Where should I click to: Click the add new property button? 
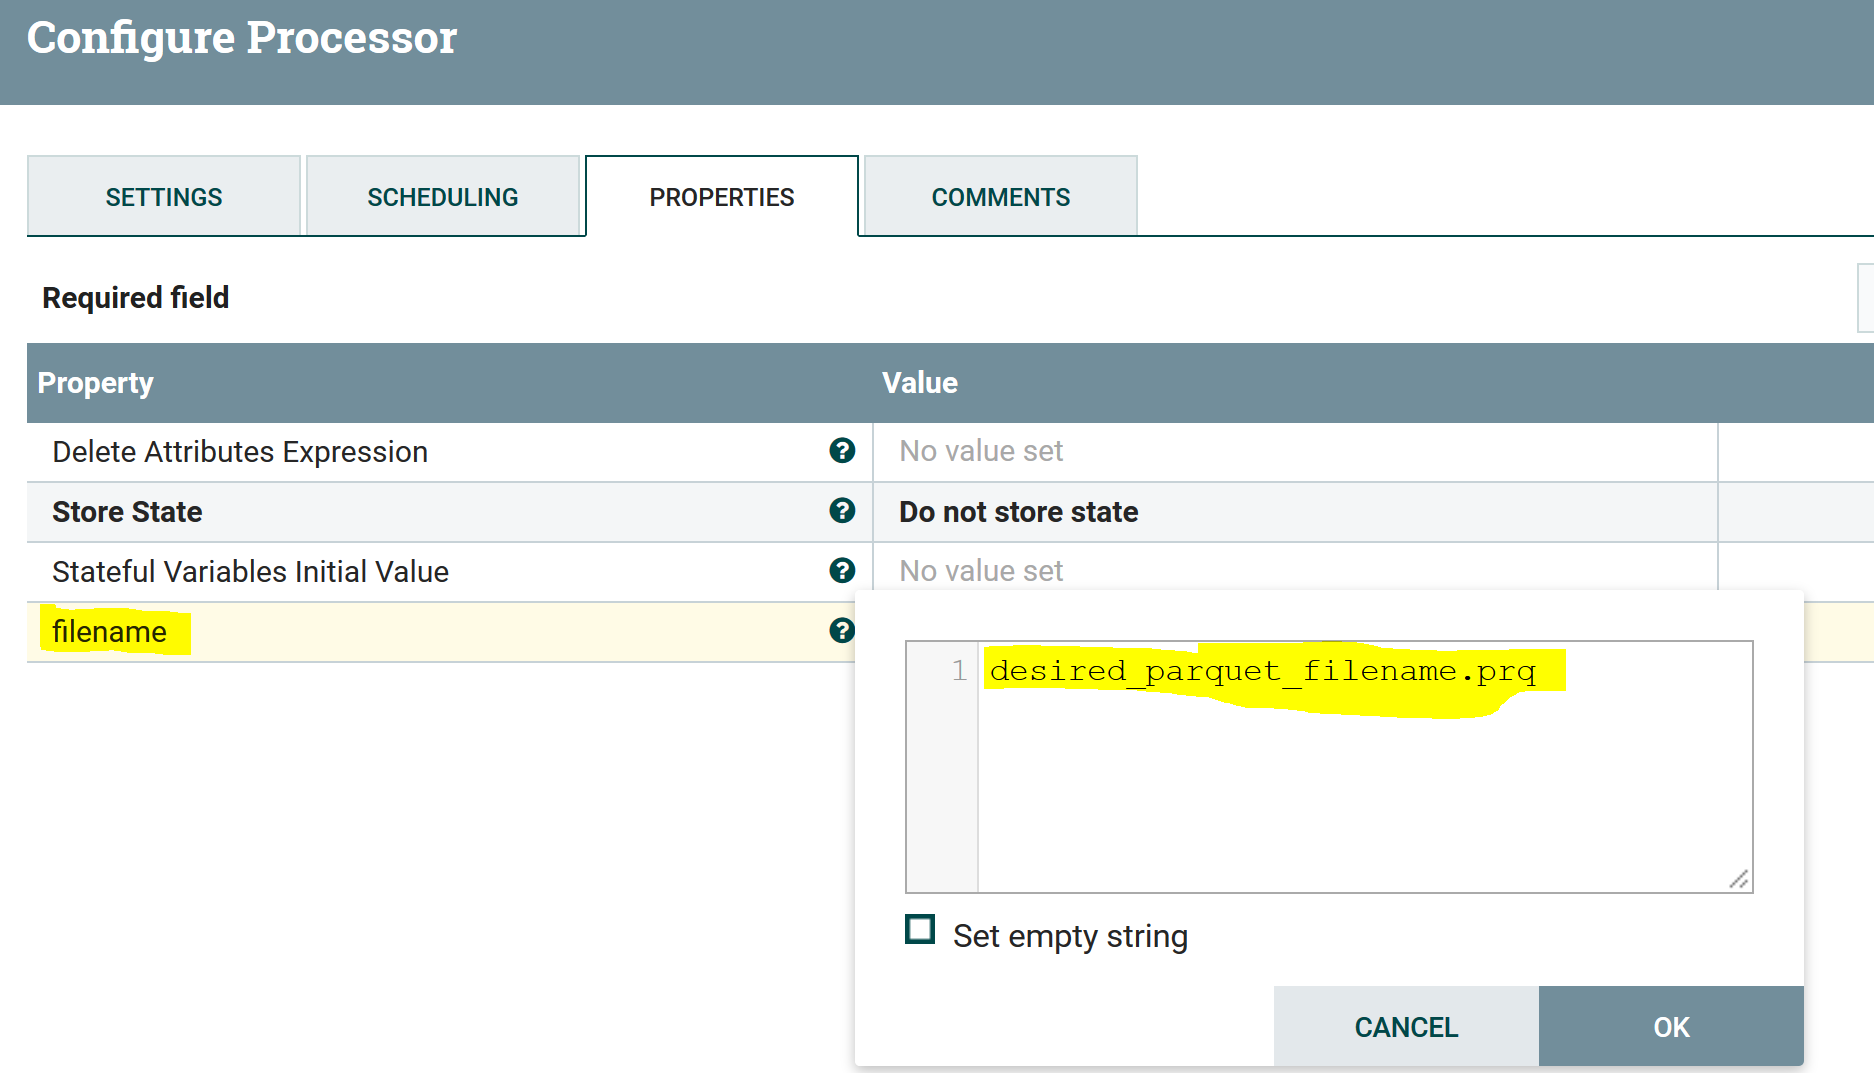[1866, 297]
